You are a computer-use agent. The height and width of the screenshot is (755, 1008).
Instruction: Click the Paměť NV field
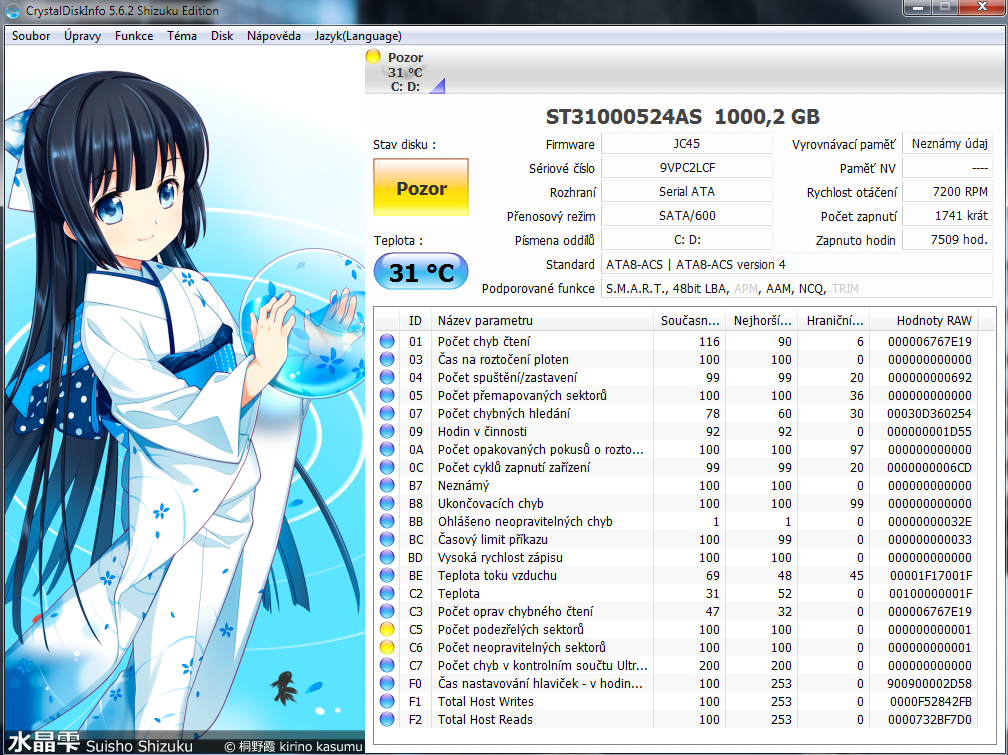point(948,168)
